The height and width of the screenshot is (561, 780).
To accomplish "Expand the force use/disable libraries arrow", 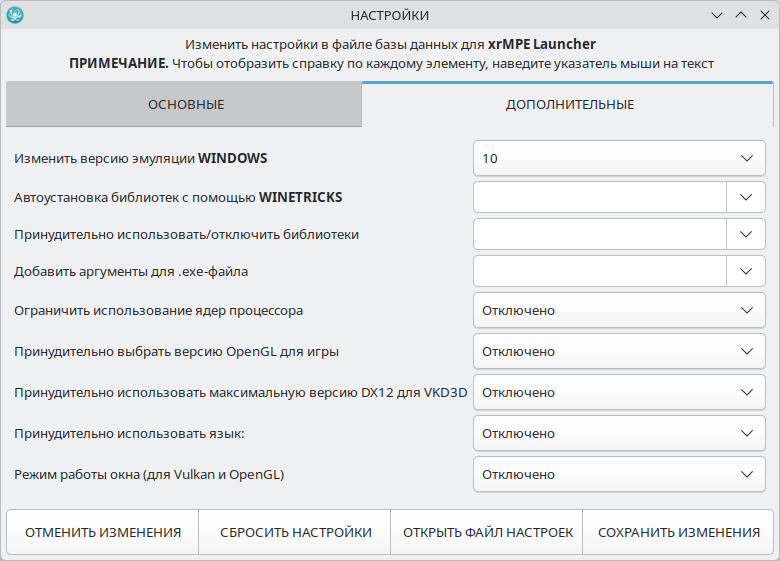I will click(746, 234).
